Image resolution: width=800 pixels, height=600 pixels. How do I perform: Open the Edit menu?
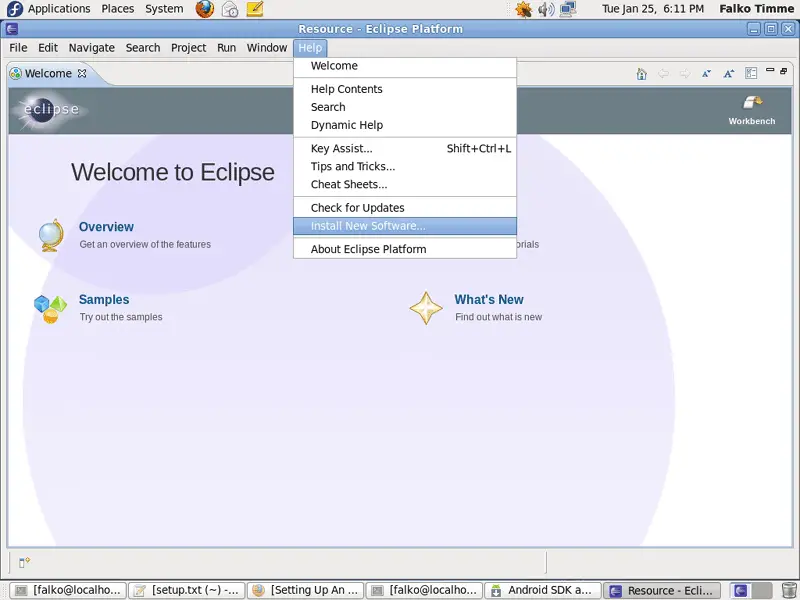tap(48, 47)
